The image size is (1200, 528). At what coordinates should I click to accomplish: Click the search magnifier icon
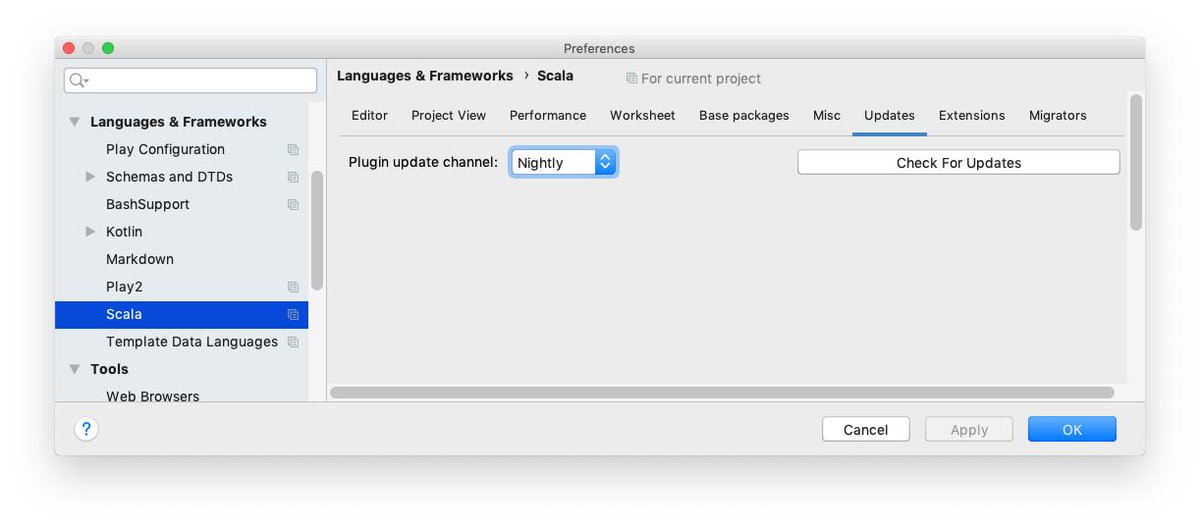tap(78, 80)
